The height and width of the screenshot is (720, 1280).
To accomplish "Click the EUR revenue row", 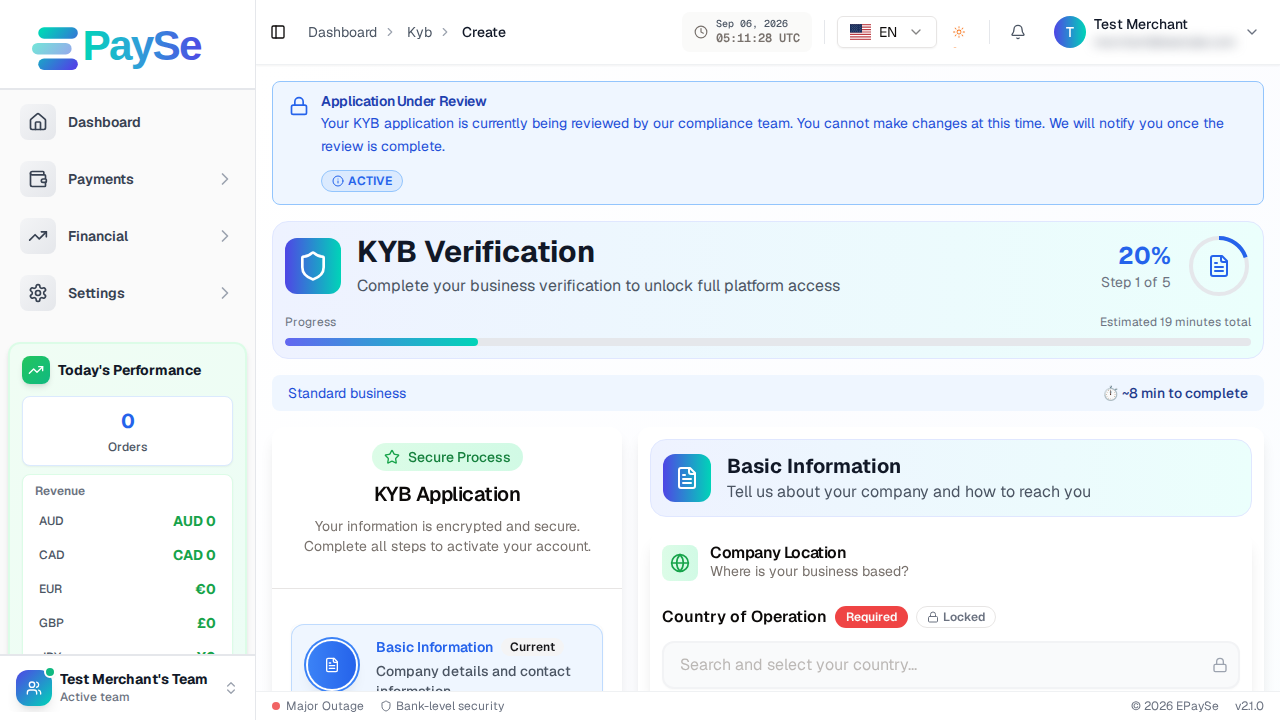I will (x=127, y=589).
